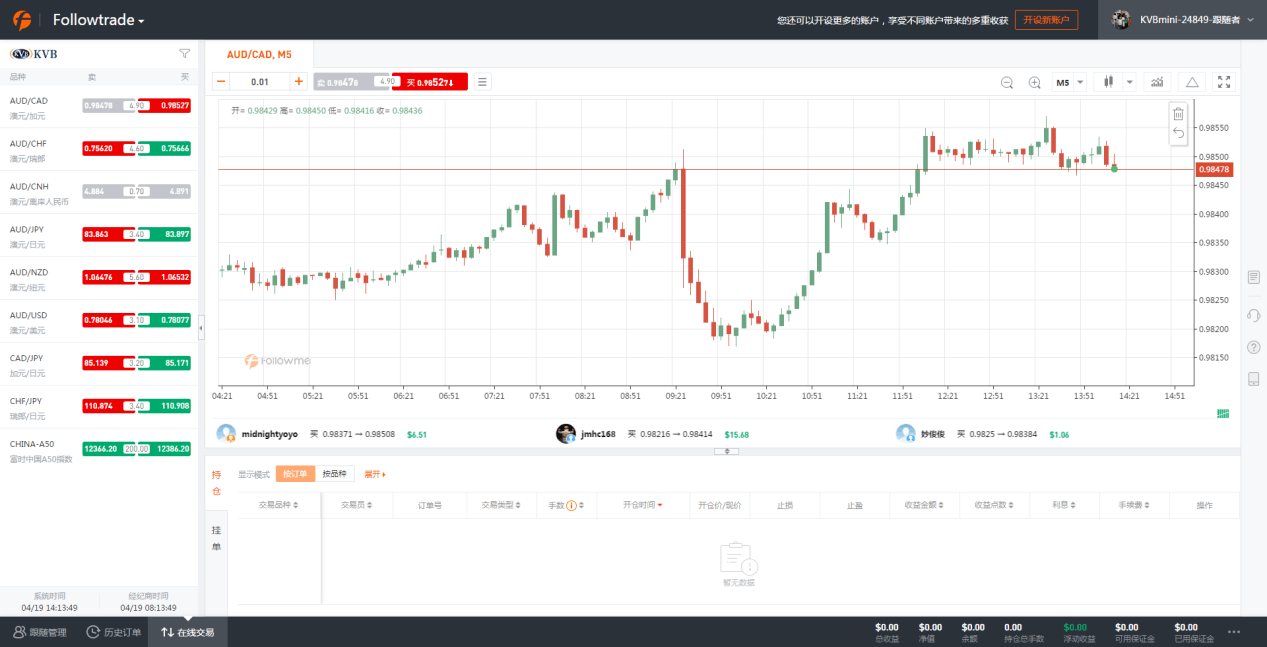The height and width of the screenshot is (647, 1267).
Task: Click the filter funnel icon in KVB panel
Action: (x=184, y=54)
